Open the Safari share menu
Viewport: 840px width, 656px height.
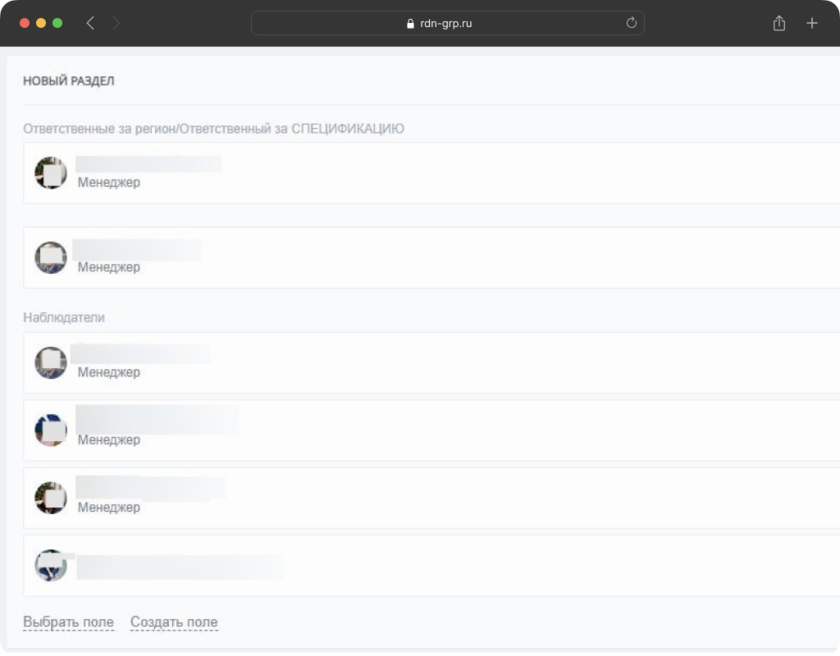pyautogui.click(x=779, y=23)
